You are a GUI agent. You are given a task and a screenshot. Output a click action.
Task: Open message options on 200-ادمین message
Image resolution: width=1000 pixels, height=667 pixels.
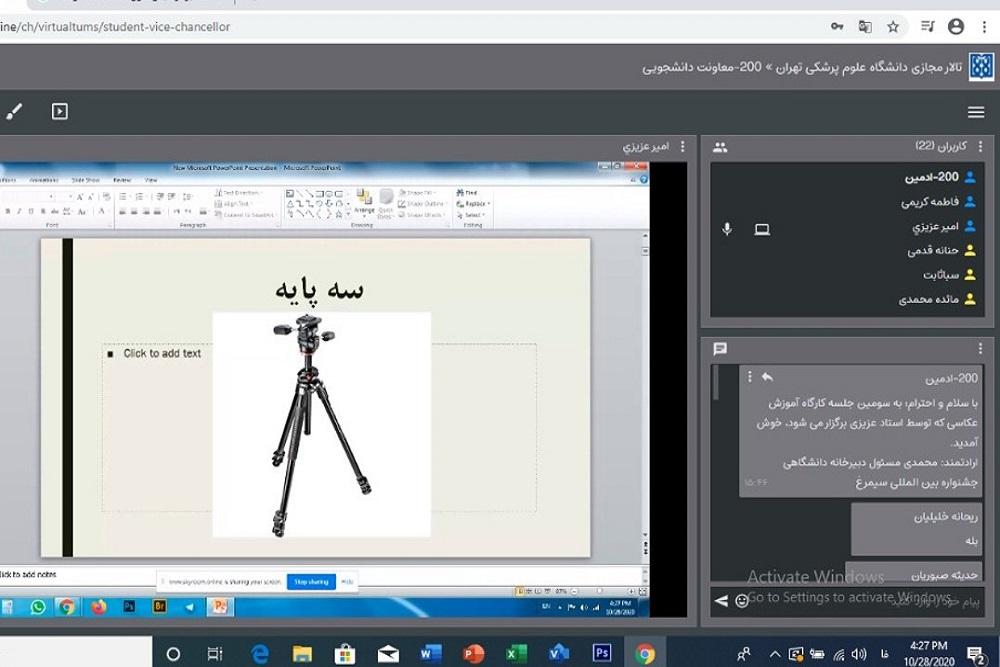point(749,377)
